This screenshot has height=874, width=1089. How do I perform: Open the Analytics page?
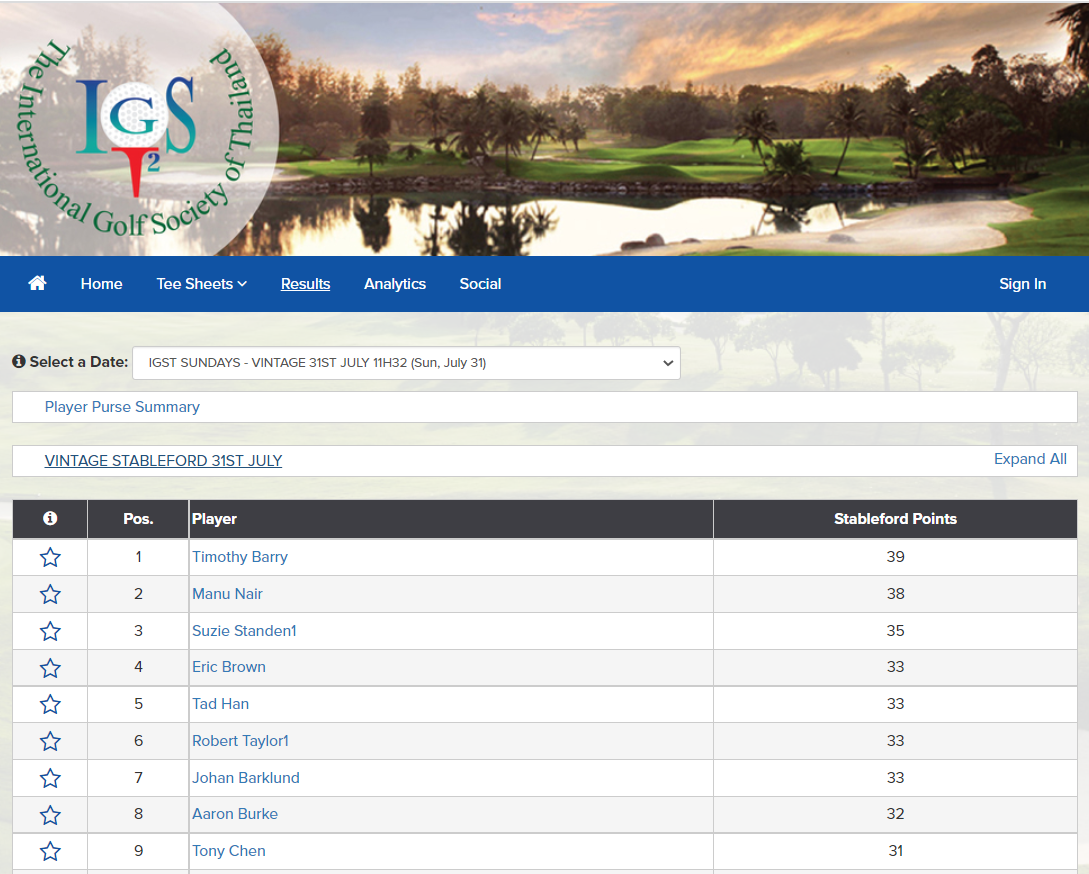click(395, 283)
